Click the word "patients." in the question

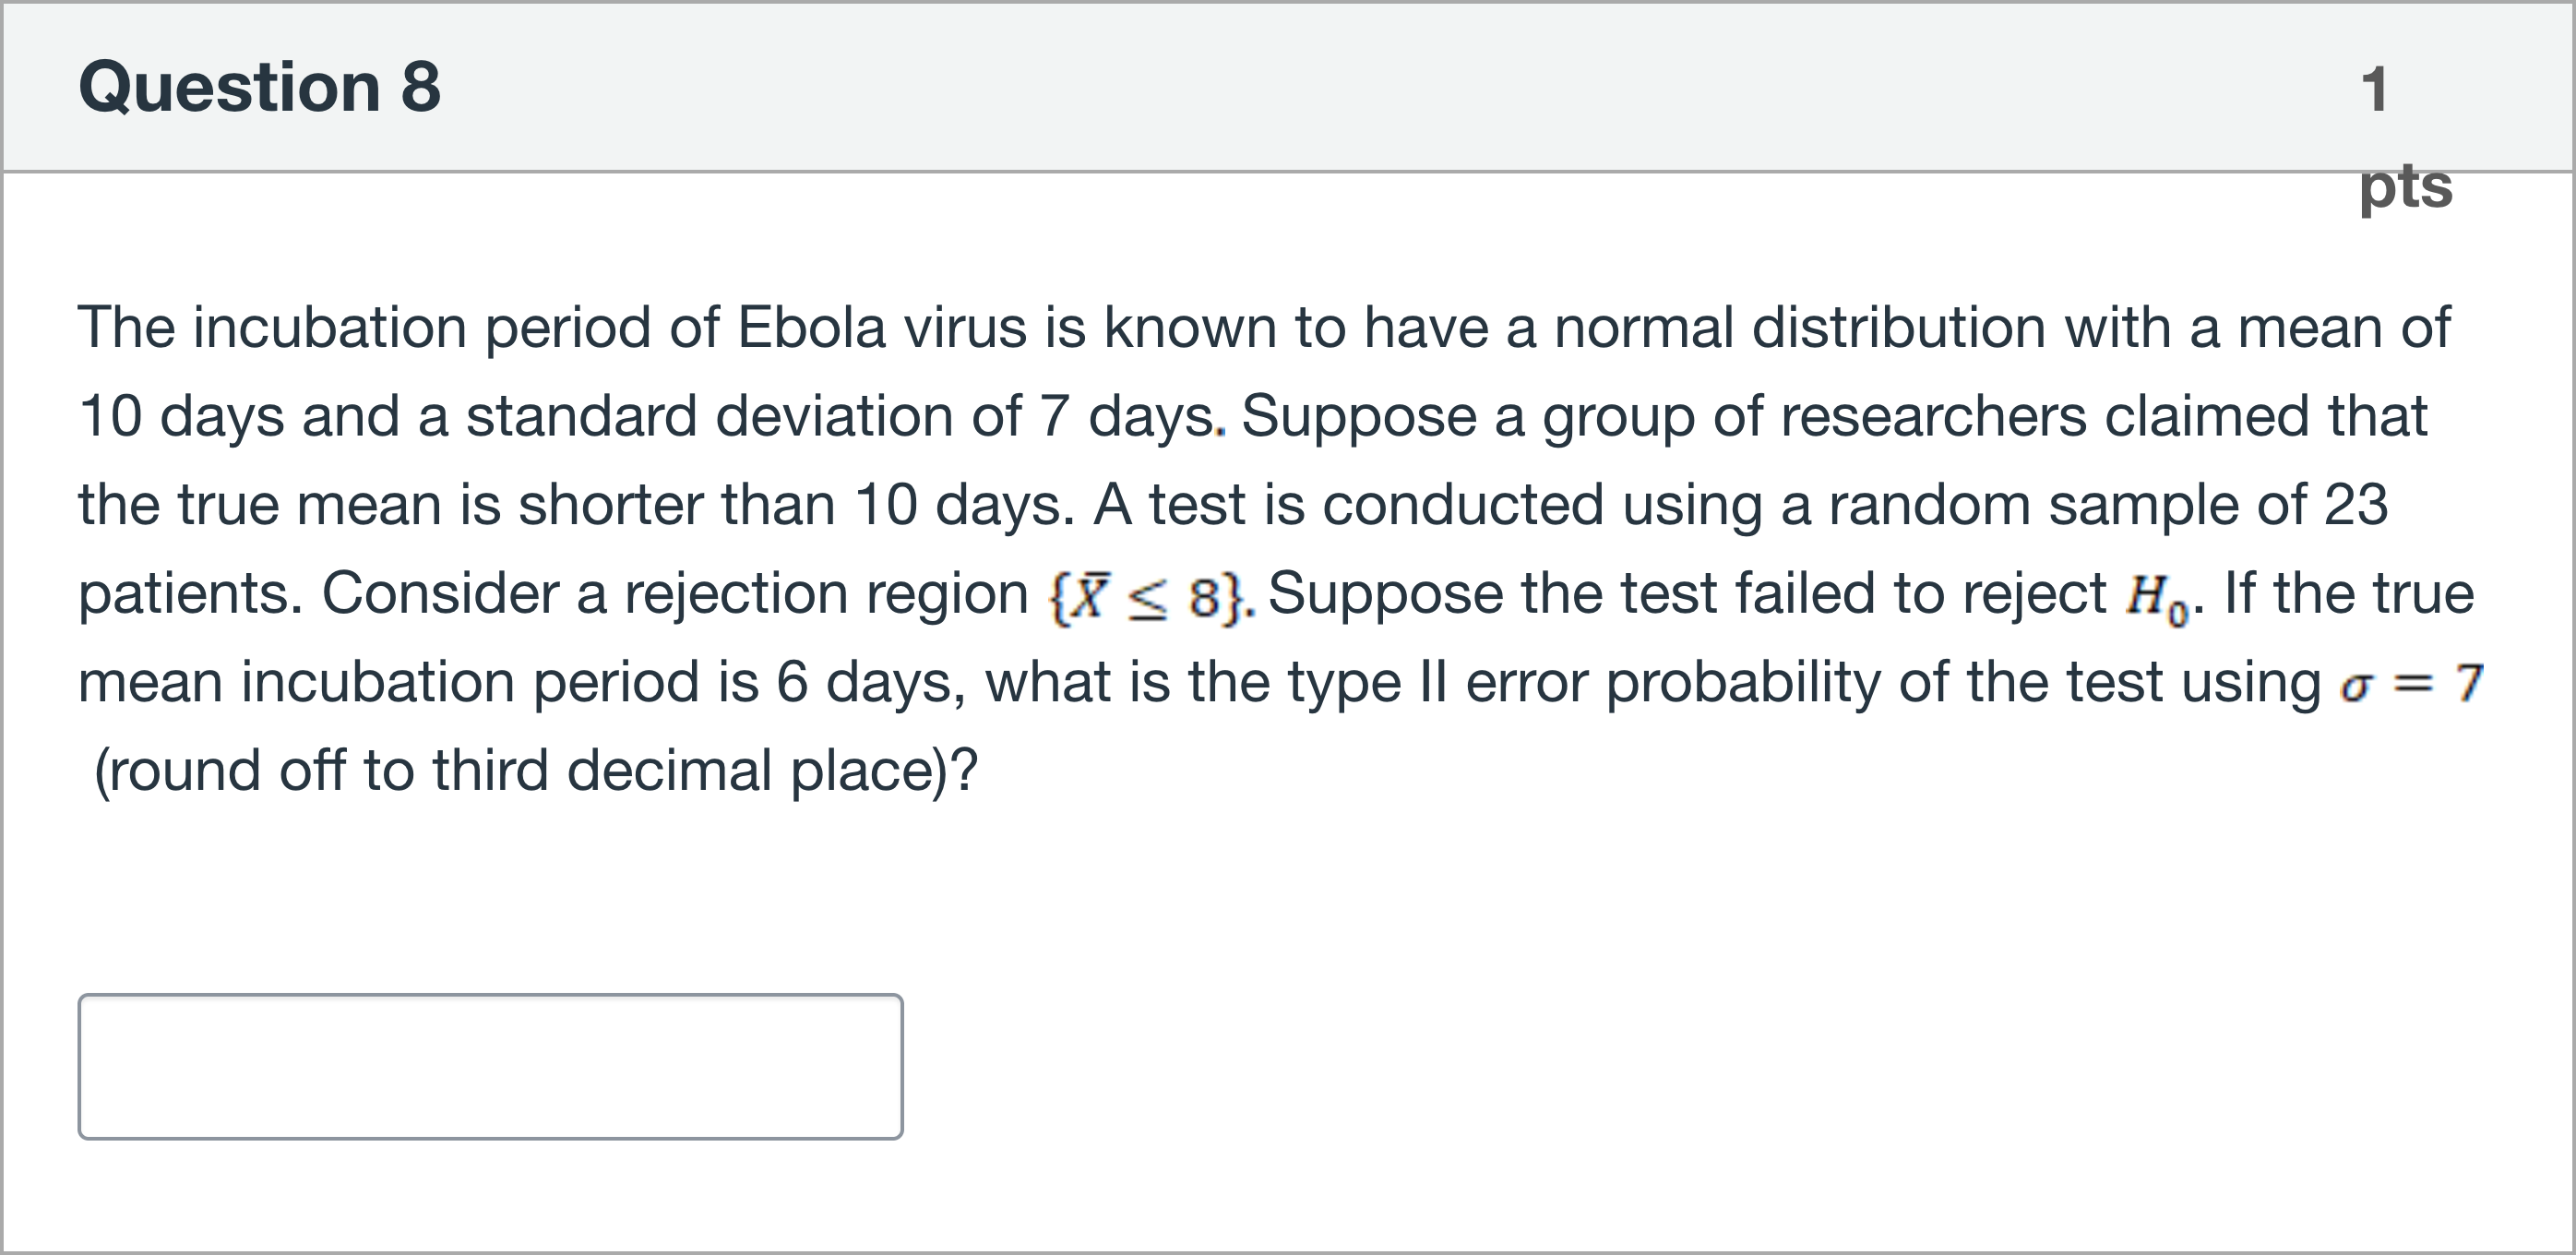click(x=190, y=594)
